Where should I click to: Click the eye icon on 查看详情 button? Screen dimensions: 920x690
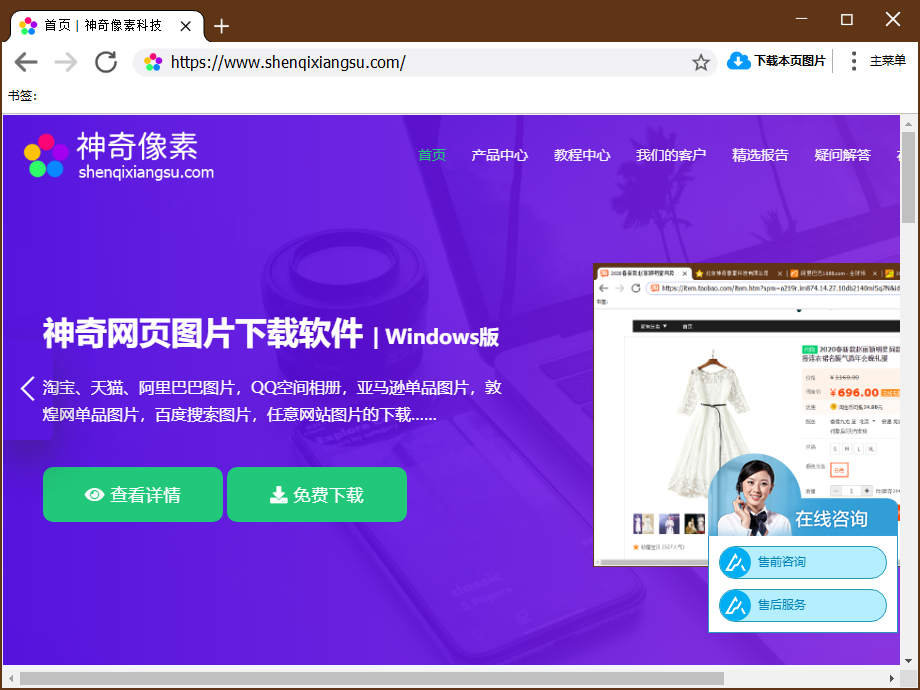click(x=94, y=494)
